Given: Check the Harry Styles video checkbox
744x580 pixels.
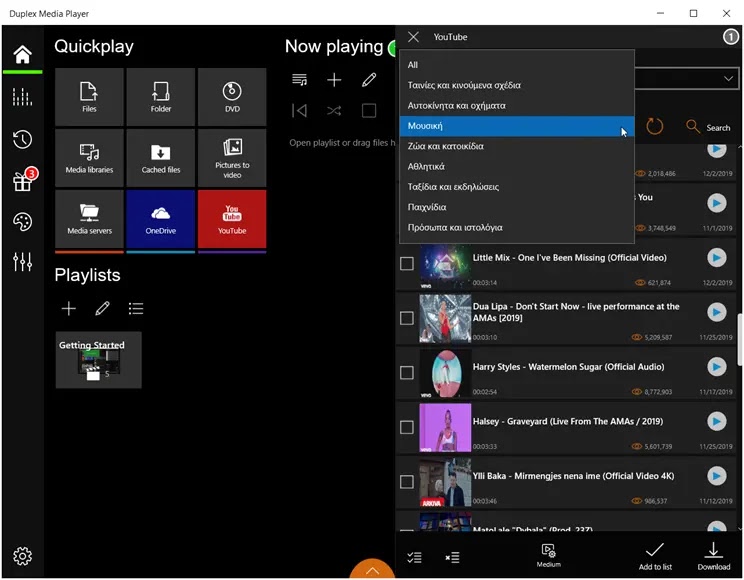Looking at the screenshot, I should (407, 373).
